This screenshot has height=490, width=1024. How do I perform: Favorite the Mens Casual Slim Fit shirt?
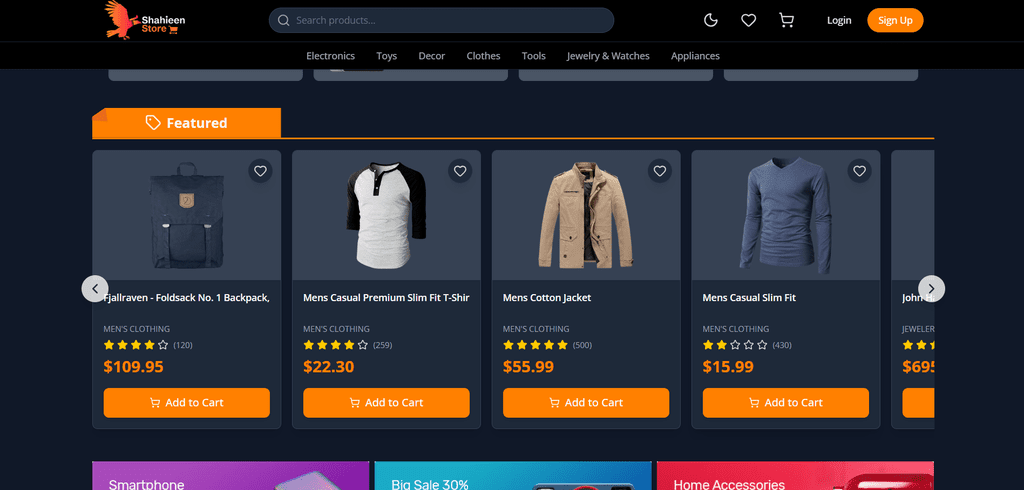(860, 171)
